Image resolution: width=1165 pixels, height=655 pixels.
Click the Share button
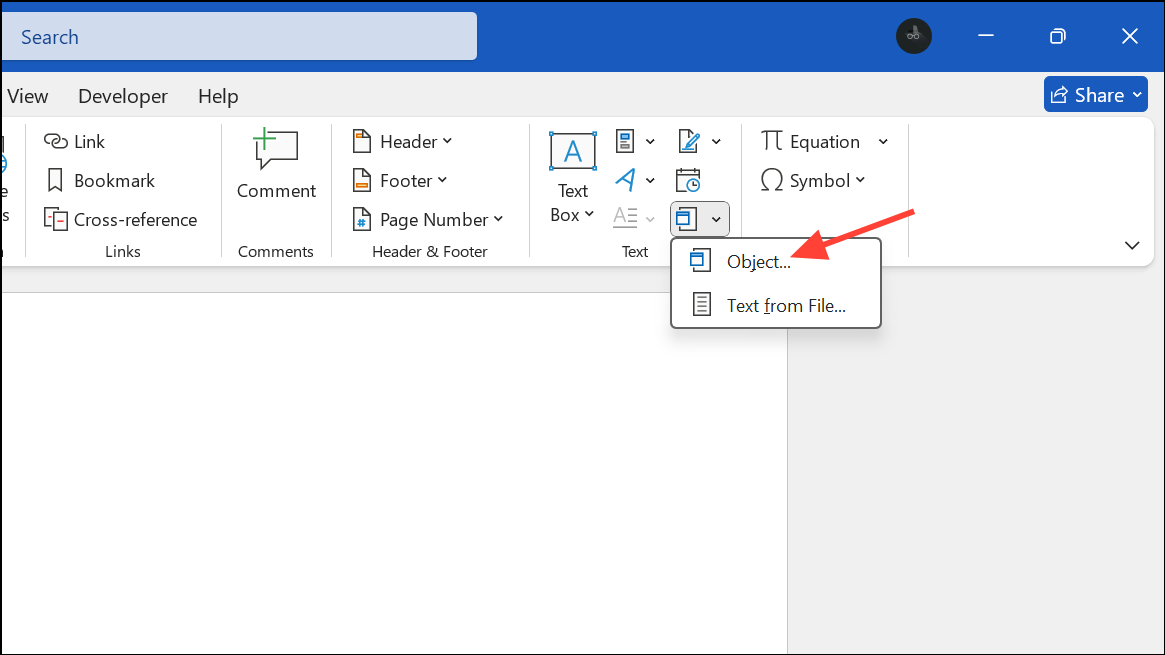tap(1097, 95)
